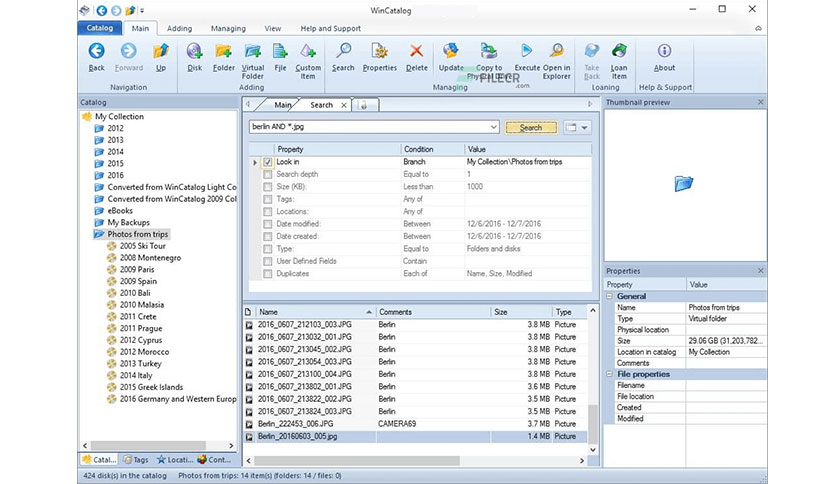836x484 pixels.
Task: Click the About info icon
Action: 664,51
